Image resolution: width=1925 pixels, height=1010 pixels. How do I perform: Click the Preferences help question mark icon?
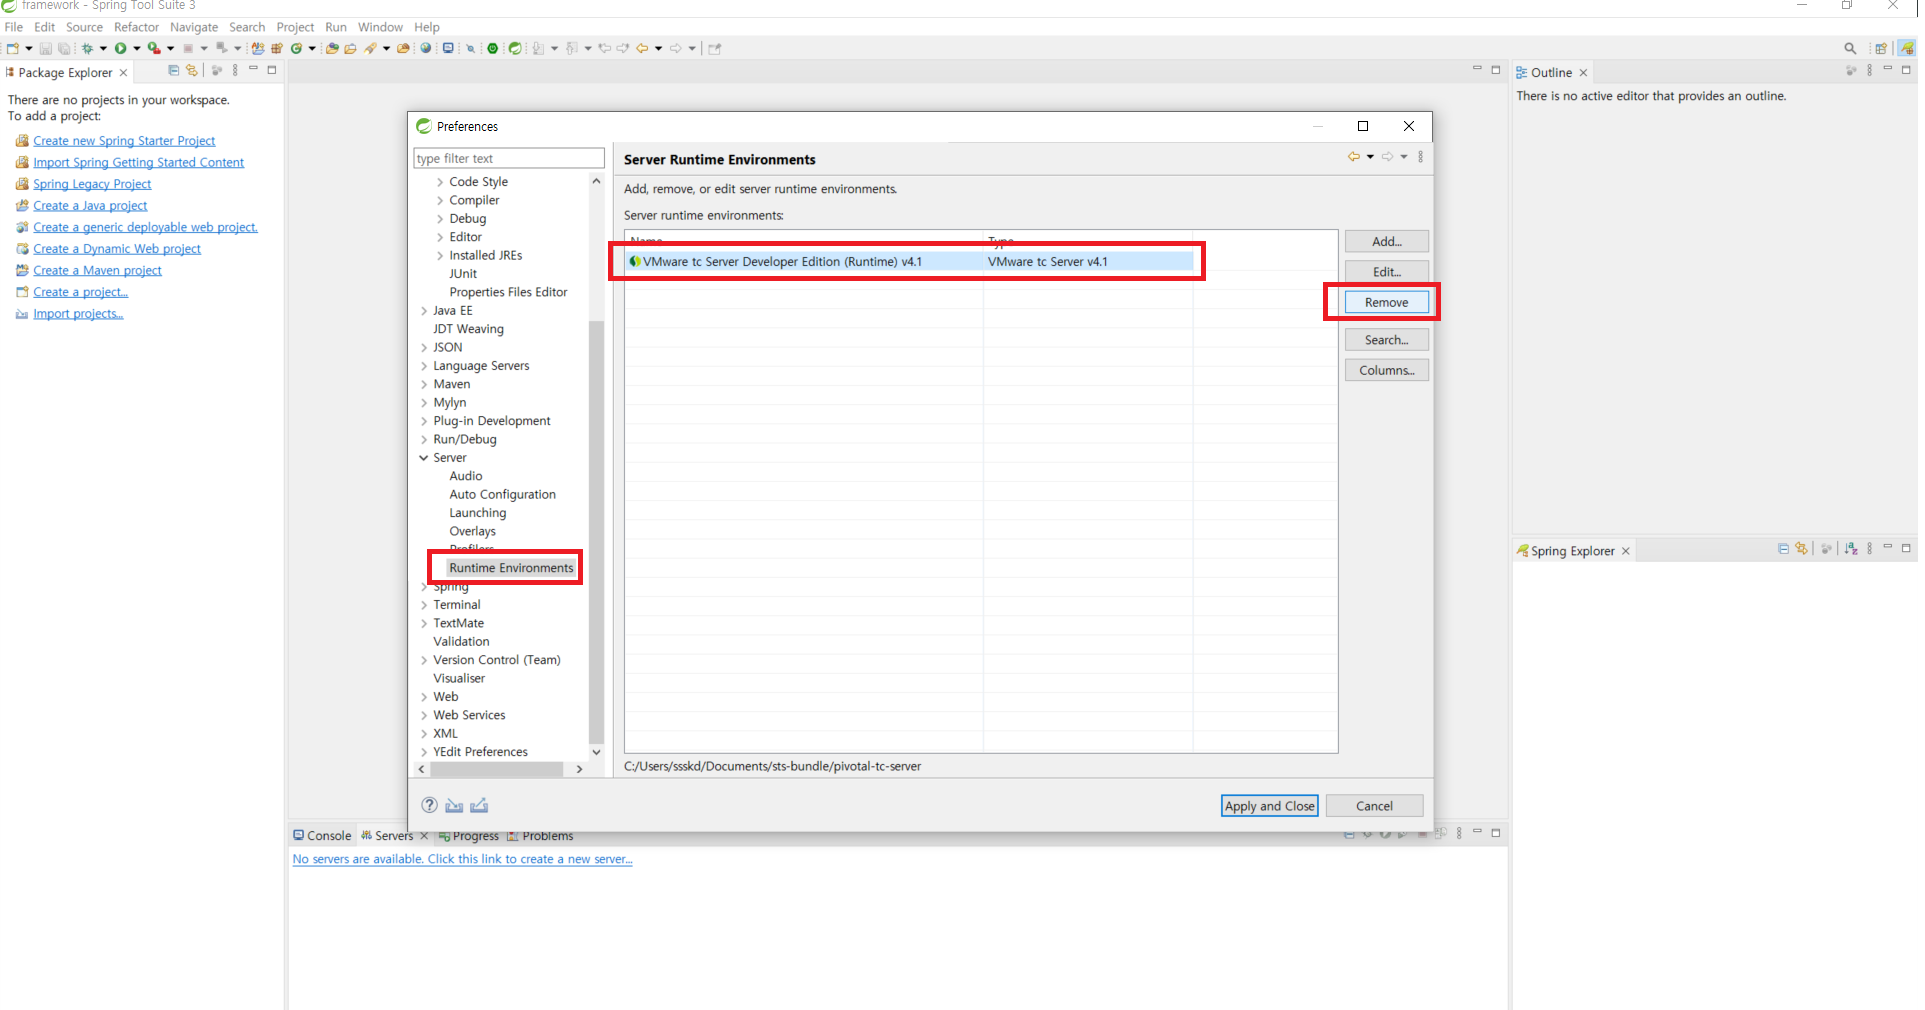click(430, 805)
